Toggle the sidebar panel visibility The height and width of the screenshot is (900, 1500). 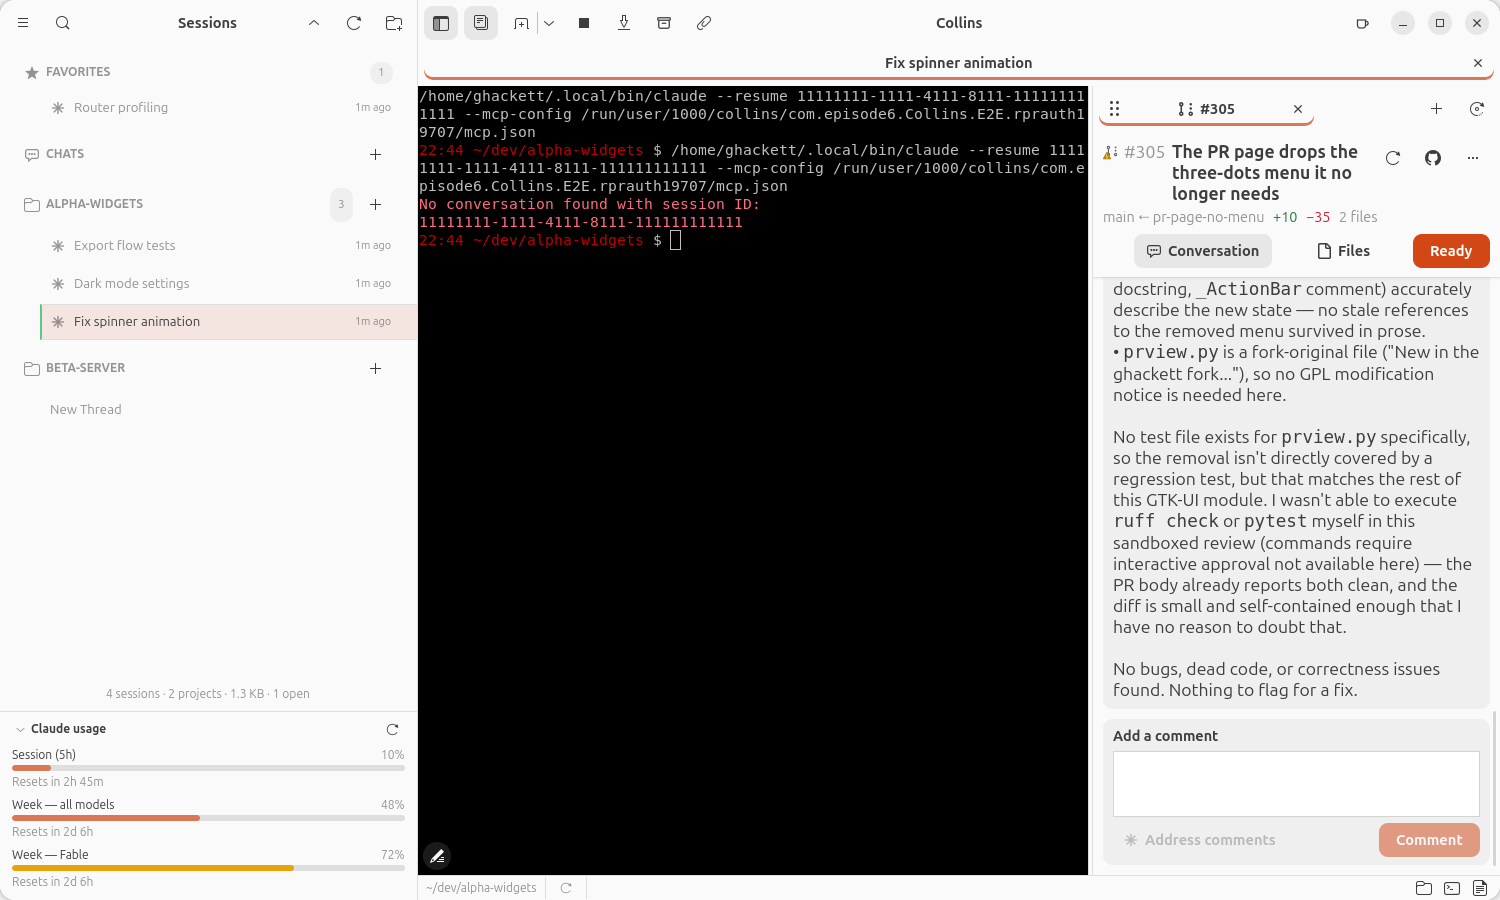click(441, 23)
